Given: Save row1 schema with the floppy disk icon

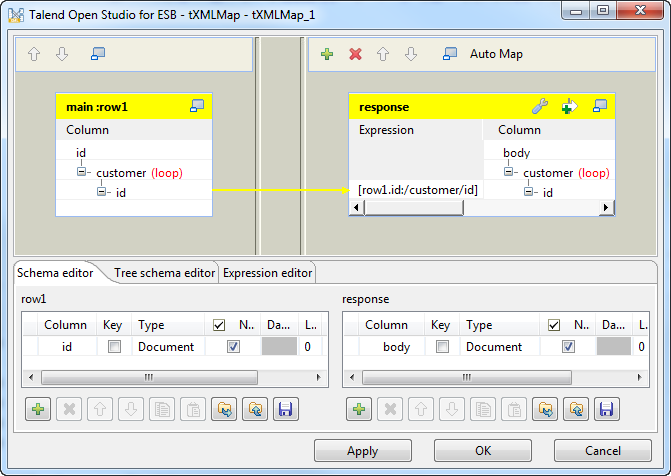Looking at the screenshot, I should pyautogui.click(x=286, y=409).
